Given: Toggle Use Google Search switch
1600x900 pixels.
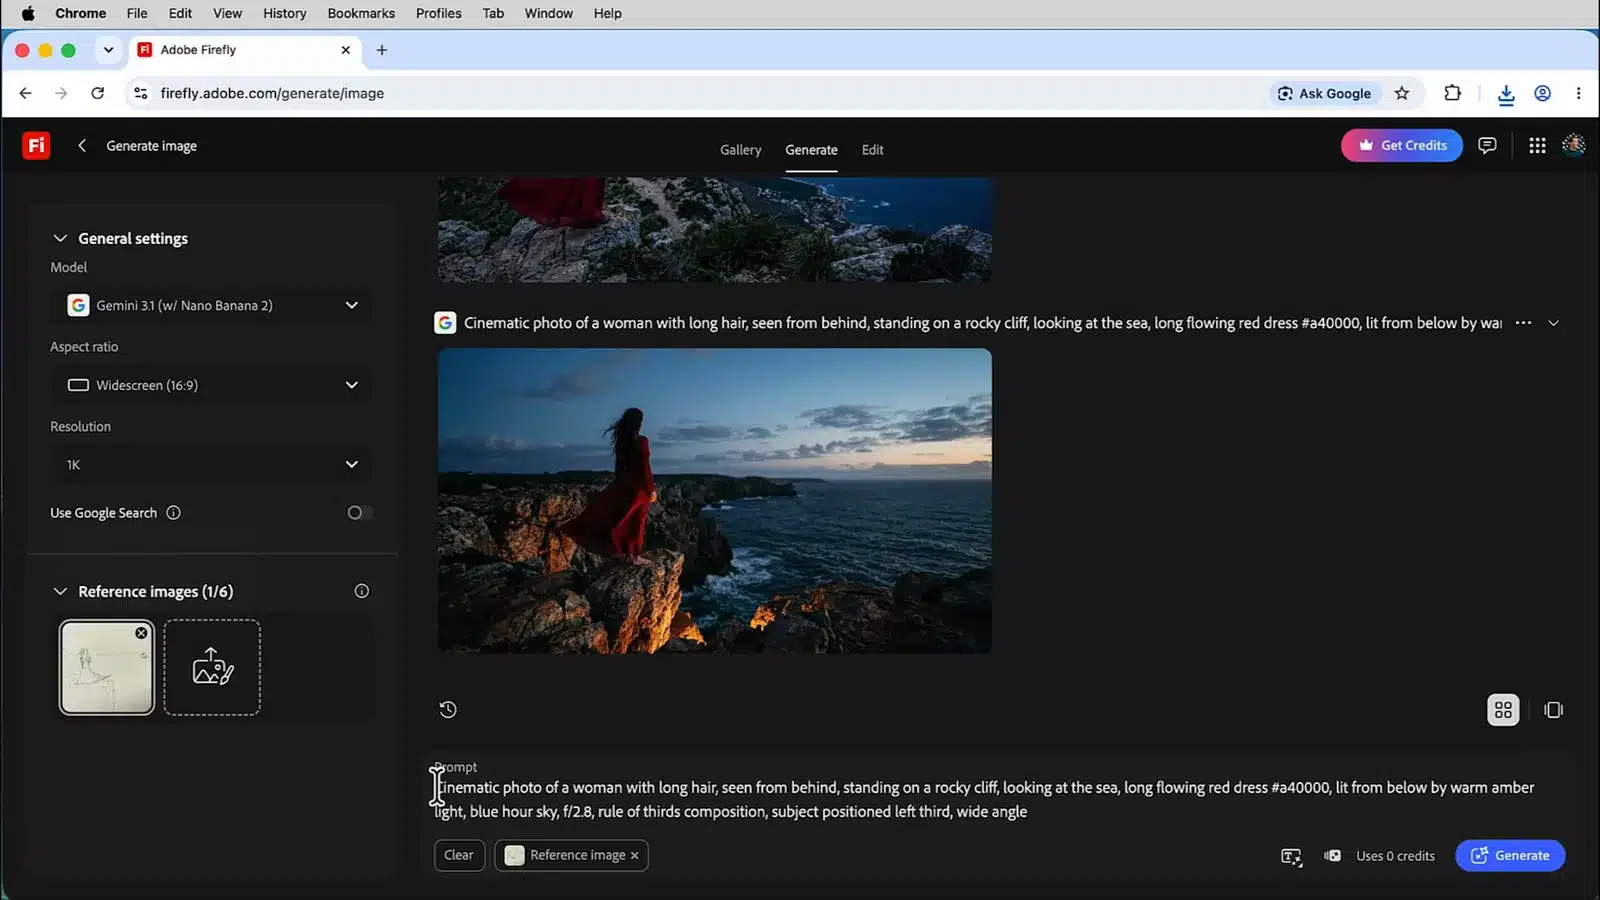Looking at the screenshot, I should click(x=359, y=513).
